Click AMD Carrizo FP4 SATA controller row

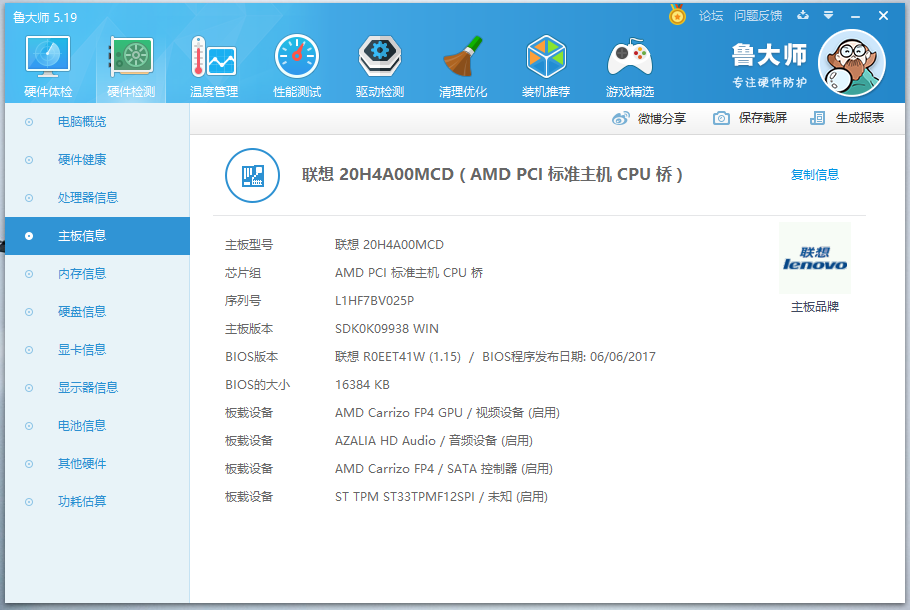pos(443,468)
